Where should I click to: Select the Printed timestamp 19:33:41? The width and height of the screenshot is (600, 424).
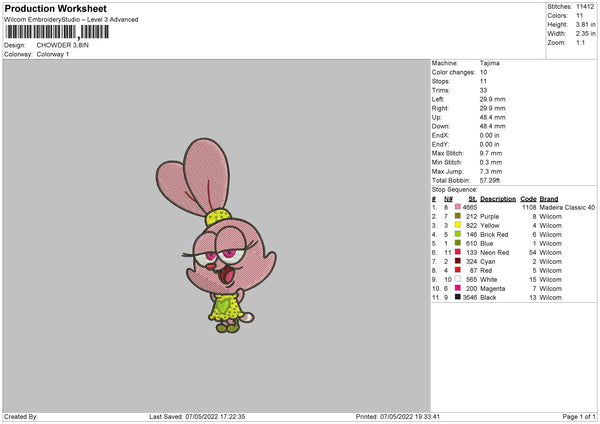424,417
